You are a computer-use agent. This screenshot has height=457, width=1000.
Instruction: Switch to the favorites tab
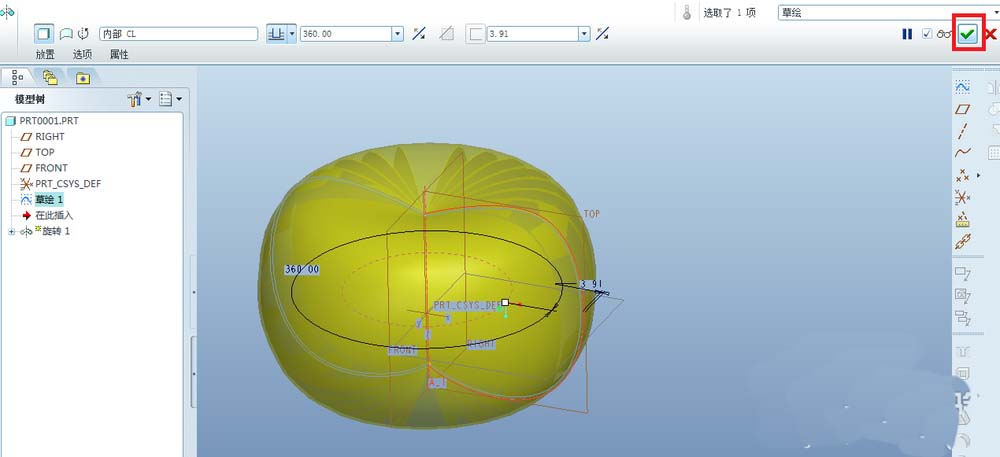click(x=83, y=78)
